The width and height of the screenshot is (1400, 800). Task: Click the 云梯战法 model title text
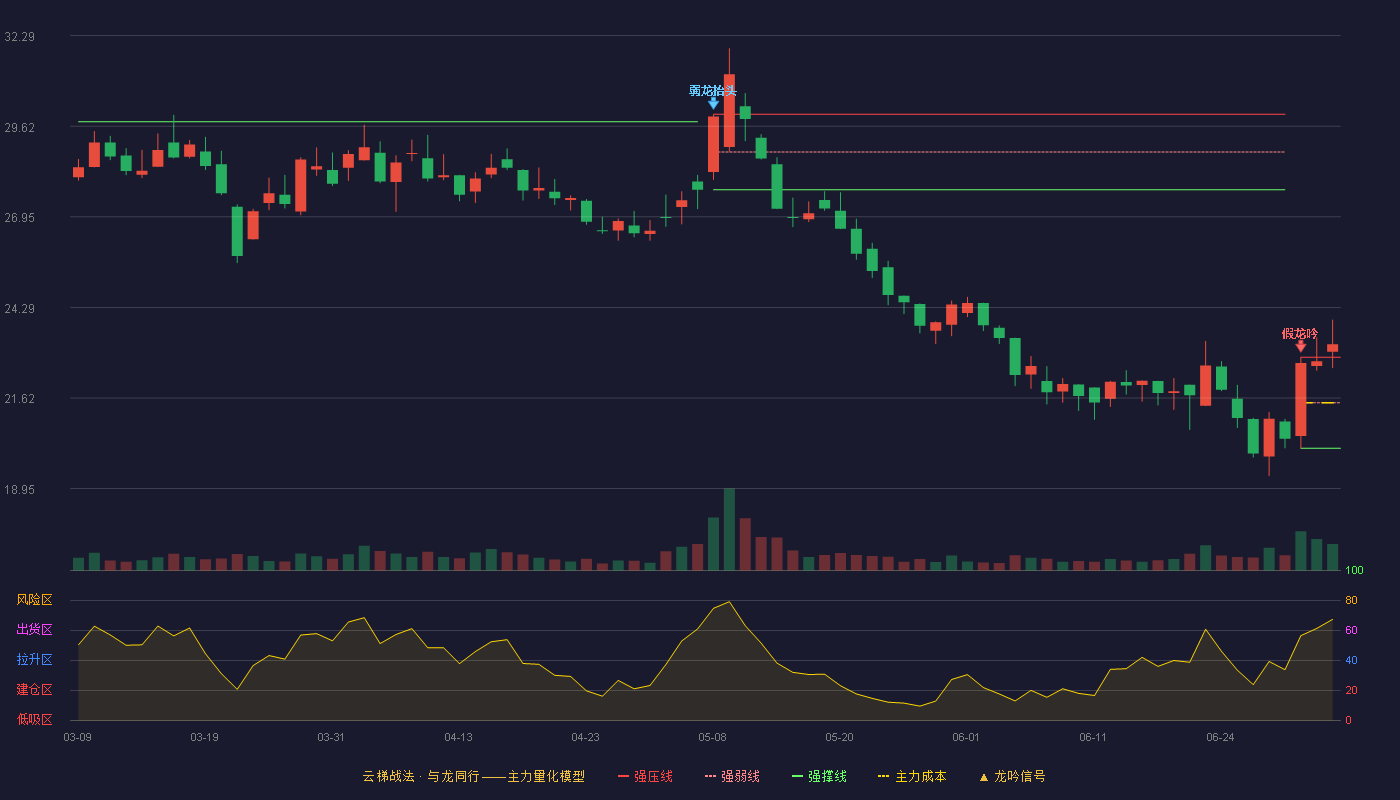click(x=473, y=776)
